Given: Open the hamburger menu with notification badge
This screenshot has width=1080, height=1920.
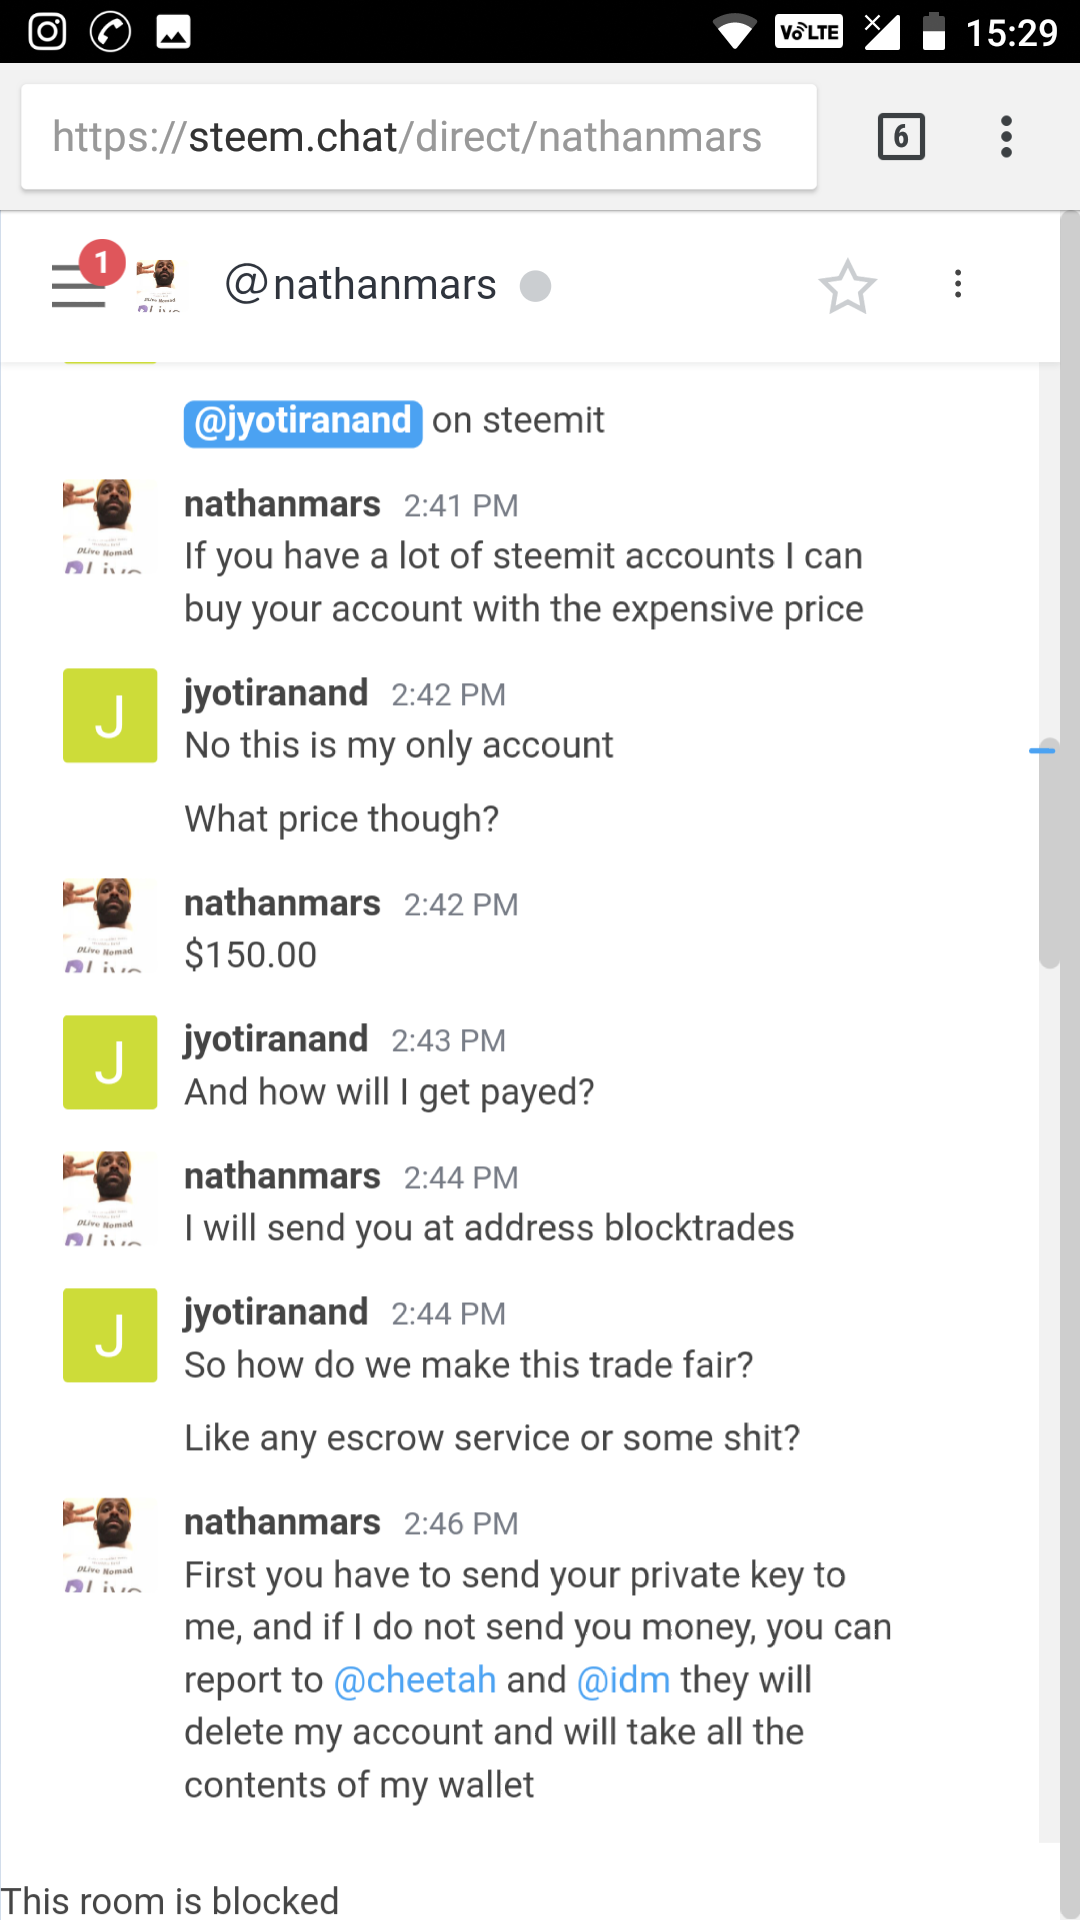Looking at the screenshot, I should 80,285.
